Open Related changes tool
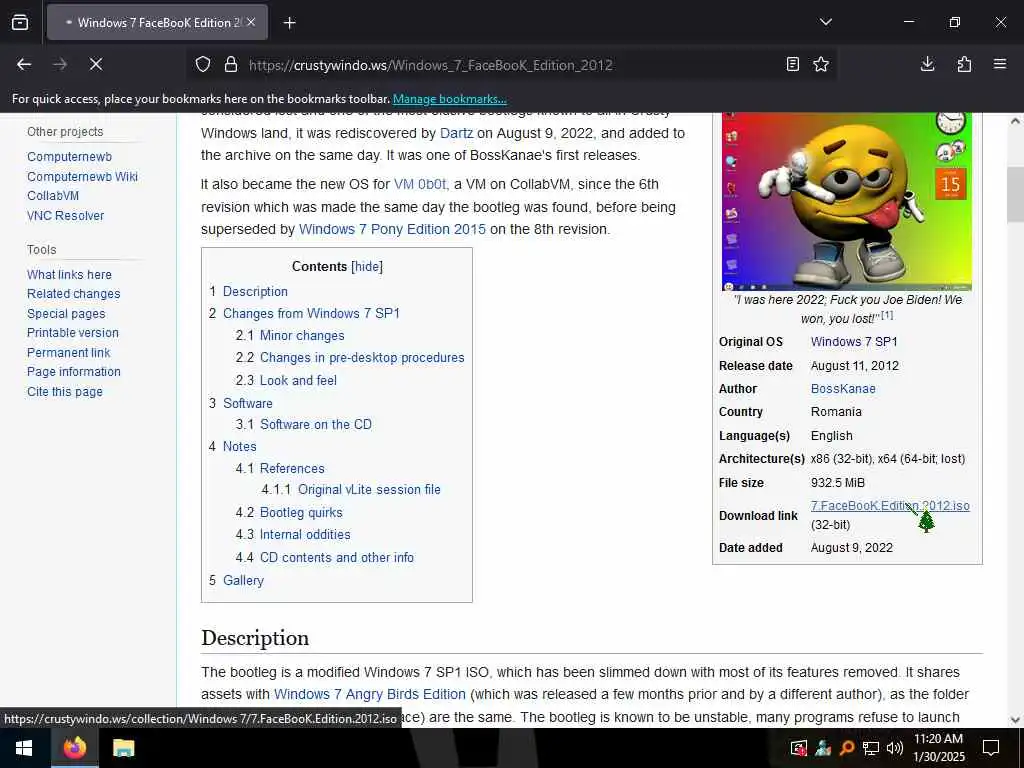Screen dimensions: 1024x768 point(74,294)
